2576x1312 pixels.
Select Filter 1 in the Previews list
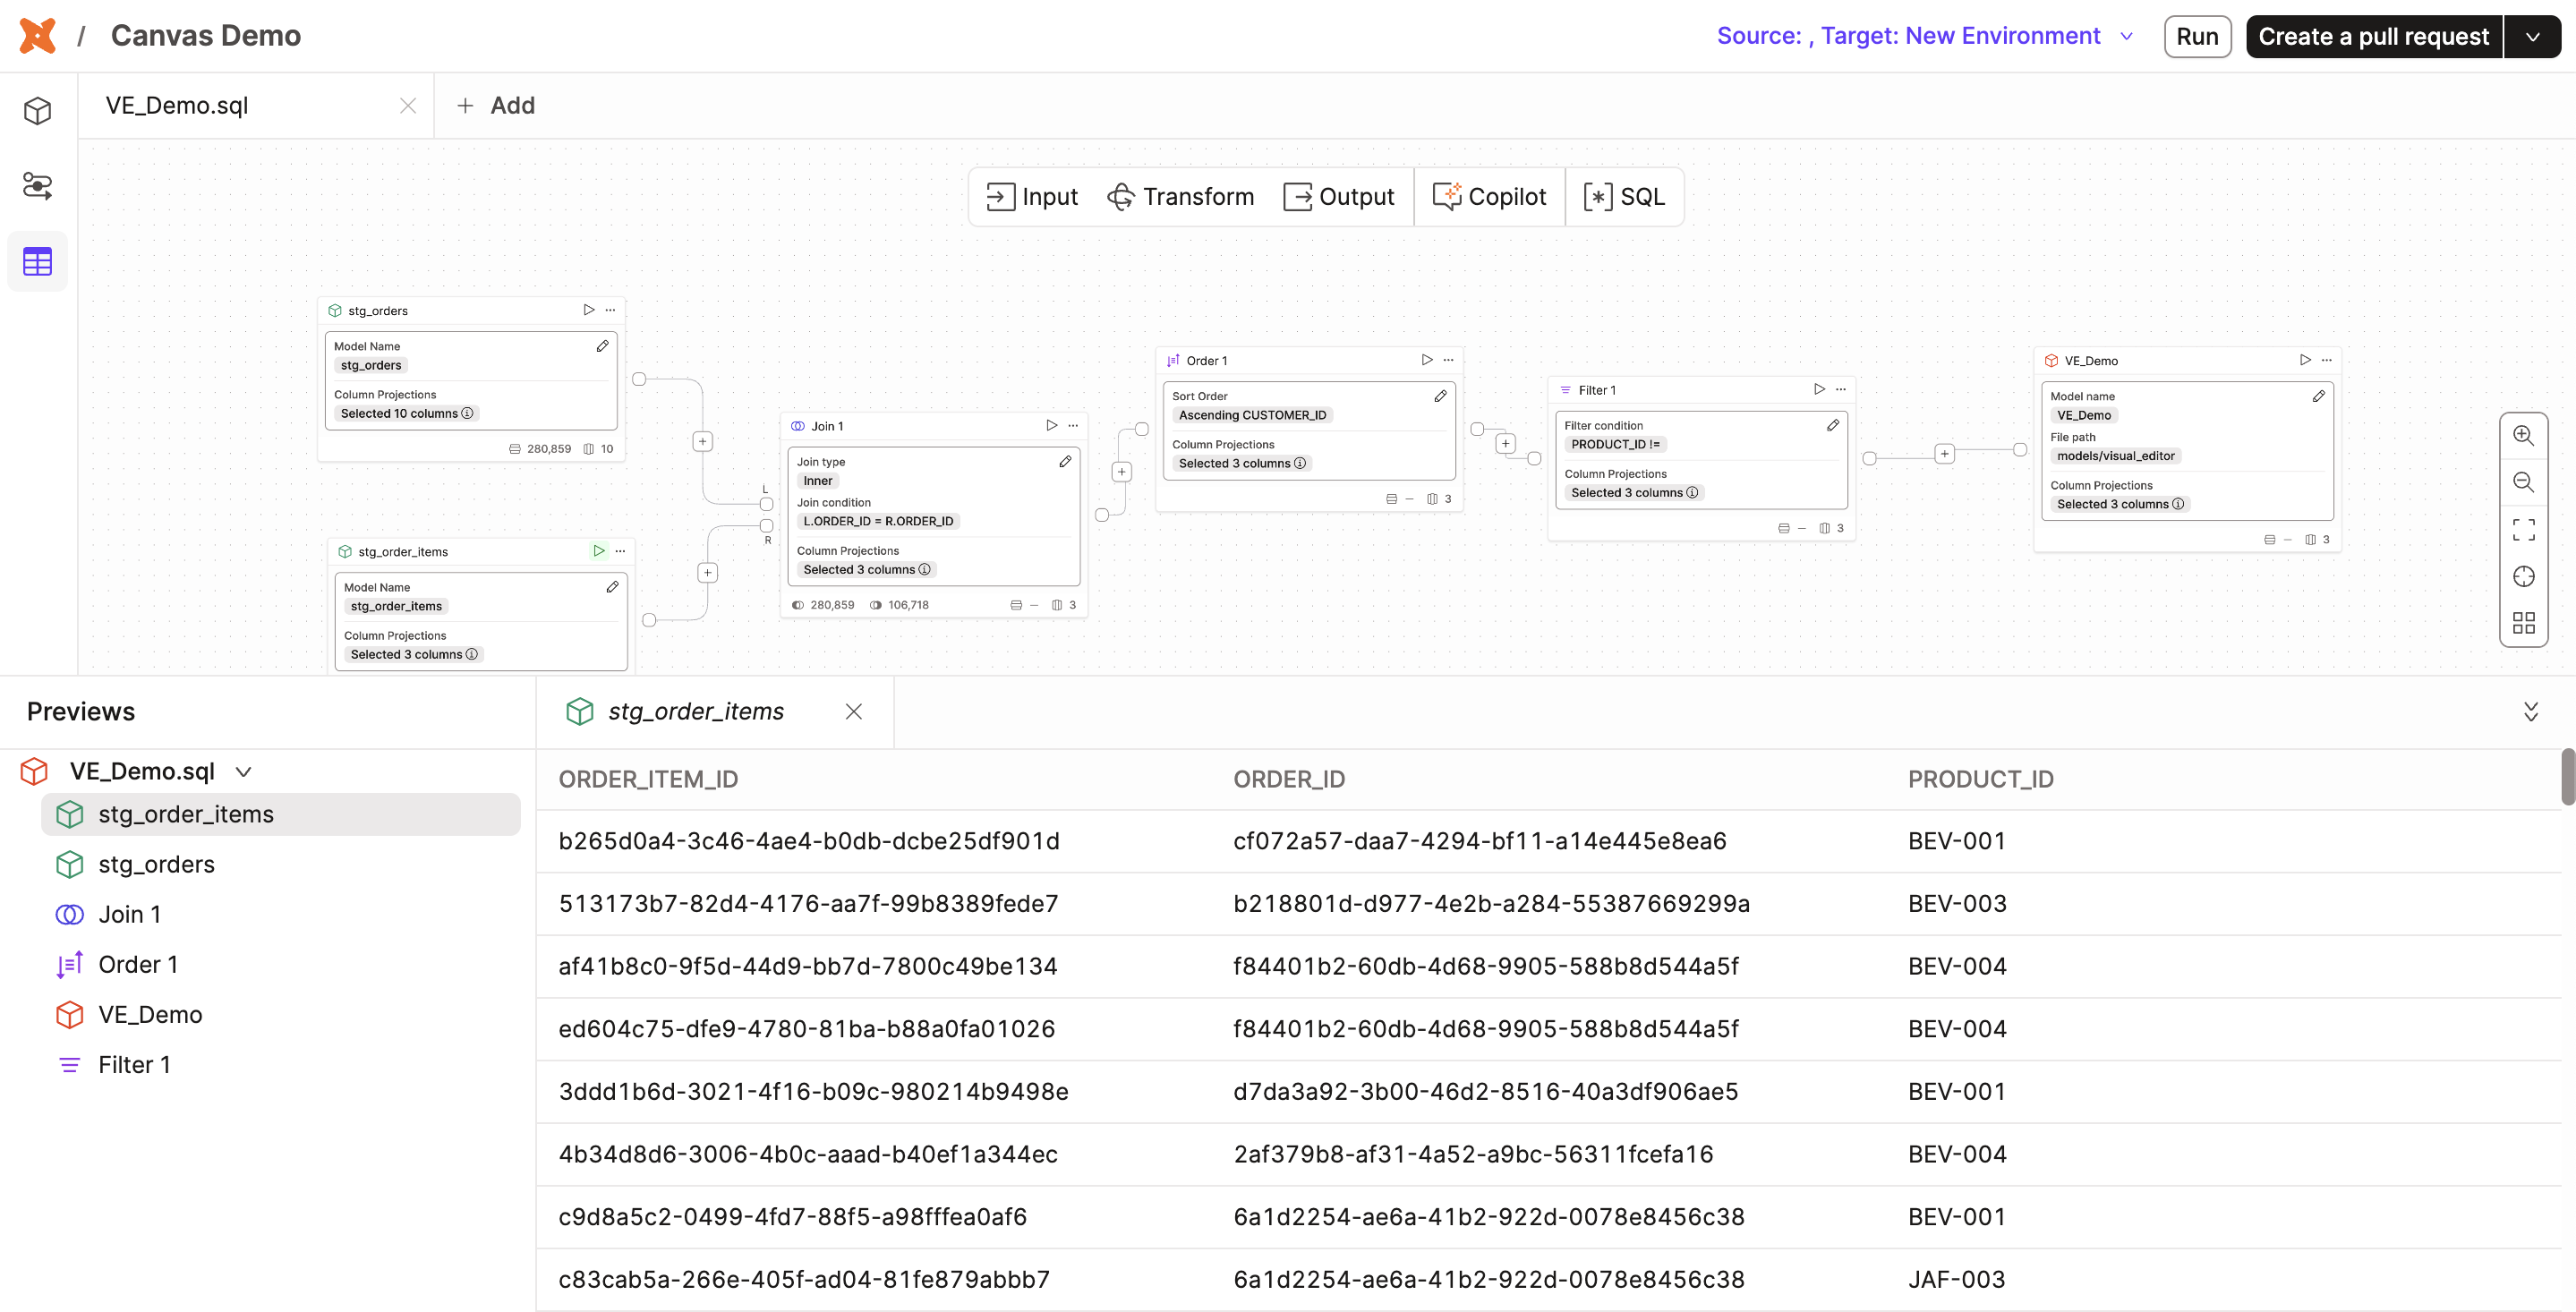[134, 1064]
